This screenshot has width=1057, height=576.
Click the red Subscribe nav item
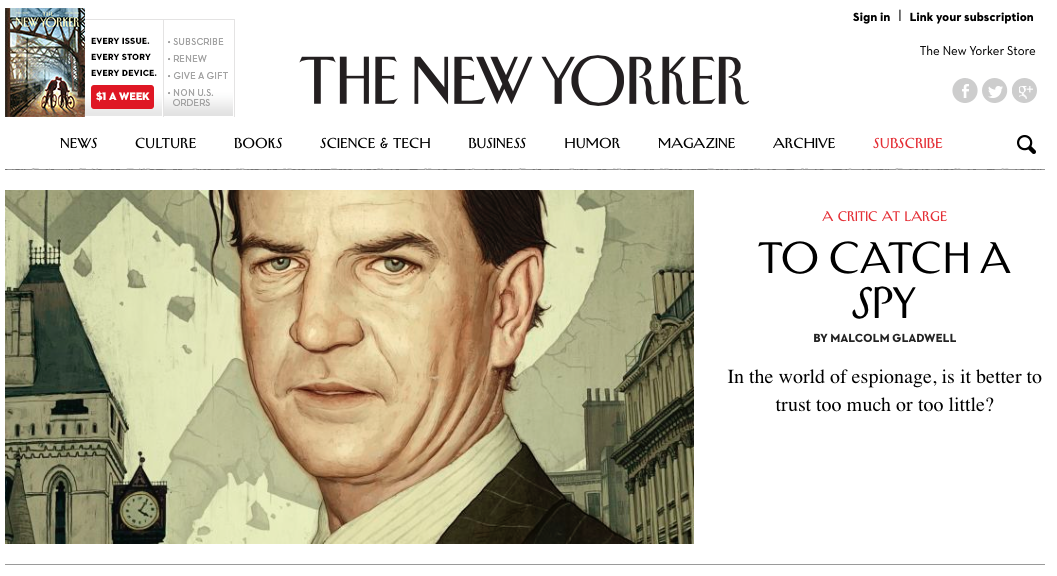[907, 143]
